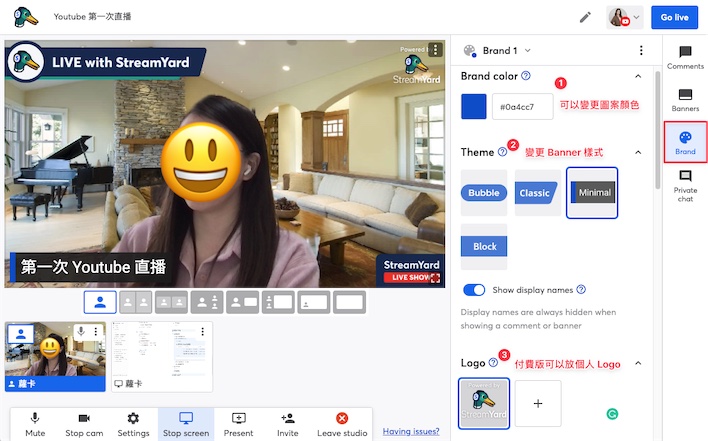Open the Having issues? link
This screenshot has width=708, height=441.
pos(411,432)
